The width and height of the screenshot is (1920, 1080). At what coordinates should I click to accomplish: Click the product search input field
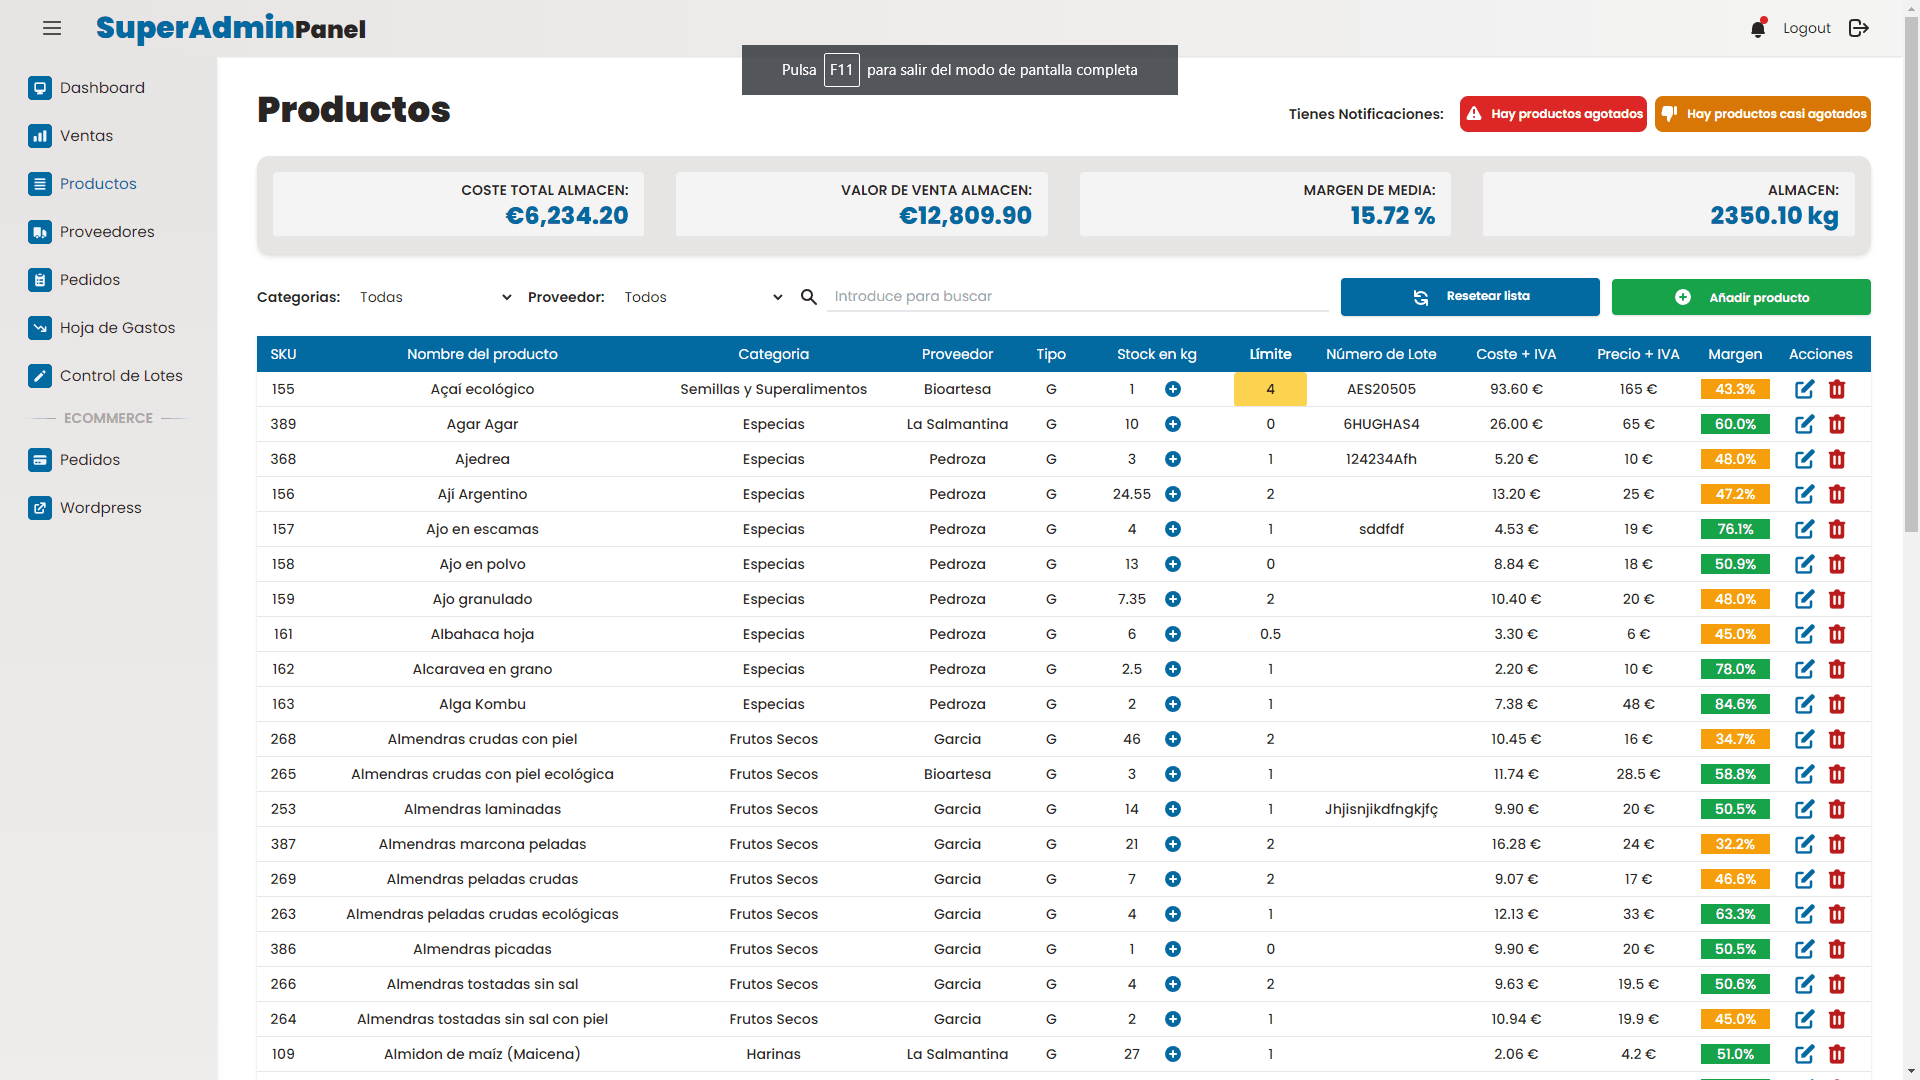point(1077,296)
